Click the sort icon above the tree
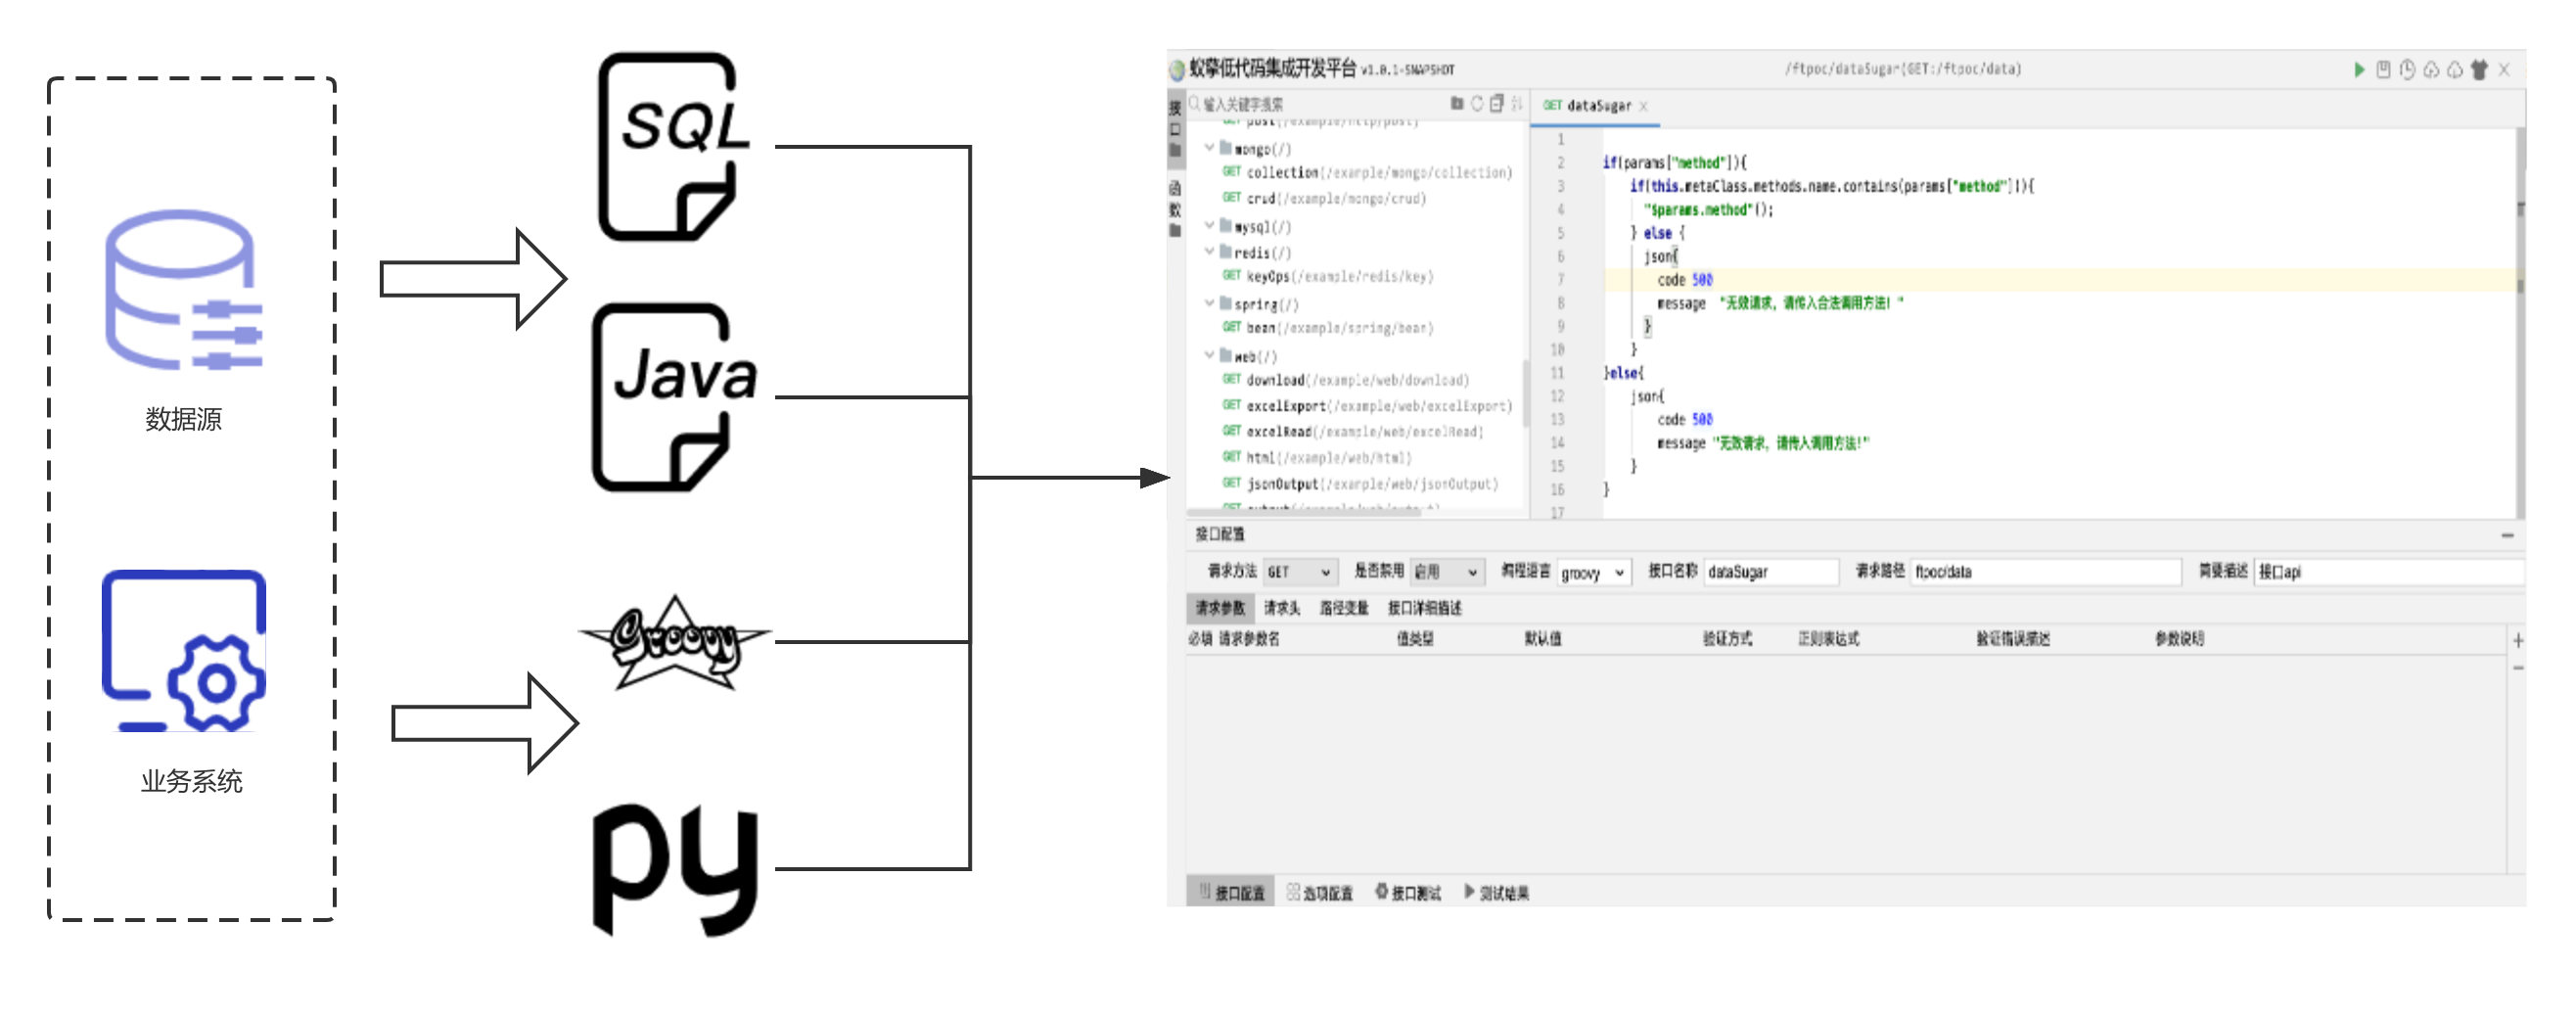The height and width of the screenshot is (1016, 2576). tap(1516, 103)
